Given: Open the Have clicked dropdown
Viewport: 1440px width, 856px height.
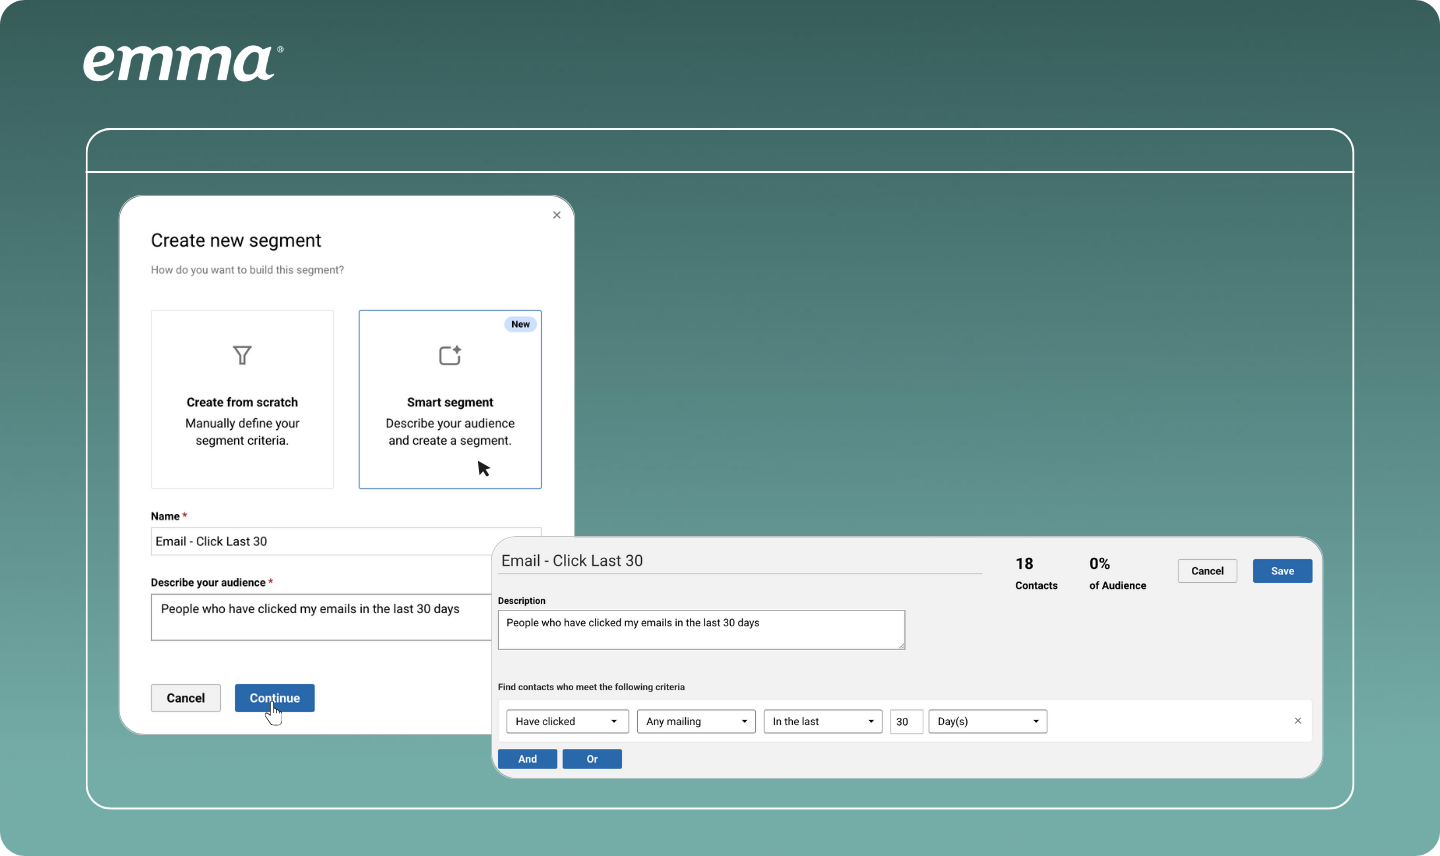Looking at the screenshot, I should pos(567,721).
